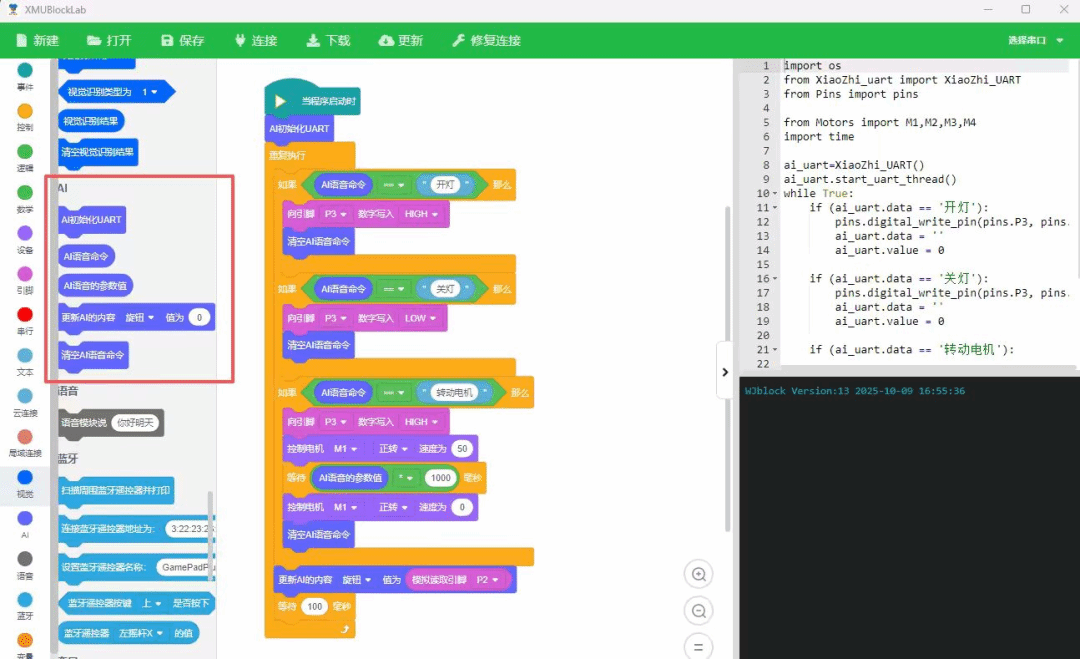Select the 蓝牙 block category
Image resolution: width=1080 pixels, height=659 pixels.
[x=25, y=600]
